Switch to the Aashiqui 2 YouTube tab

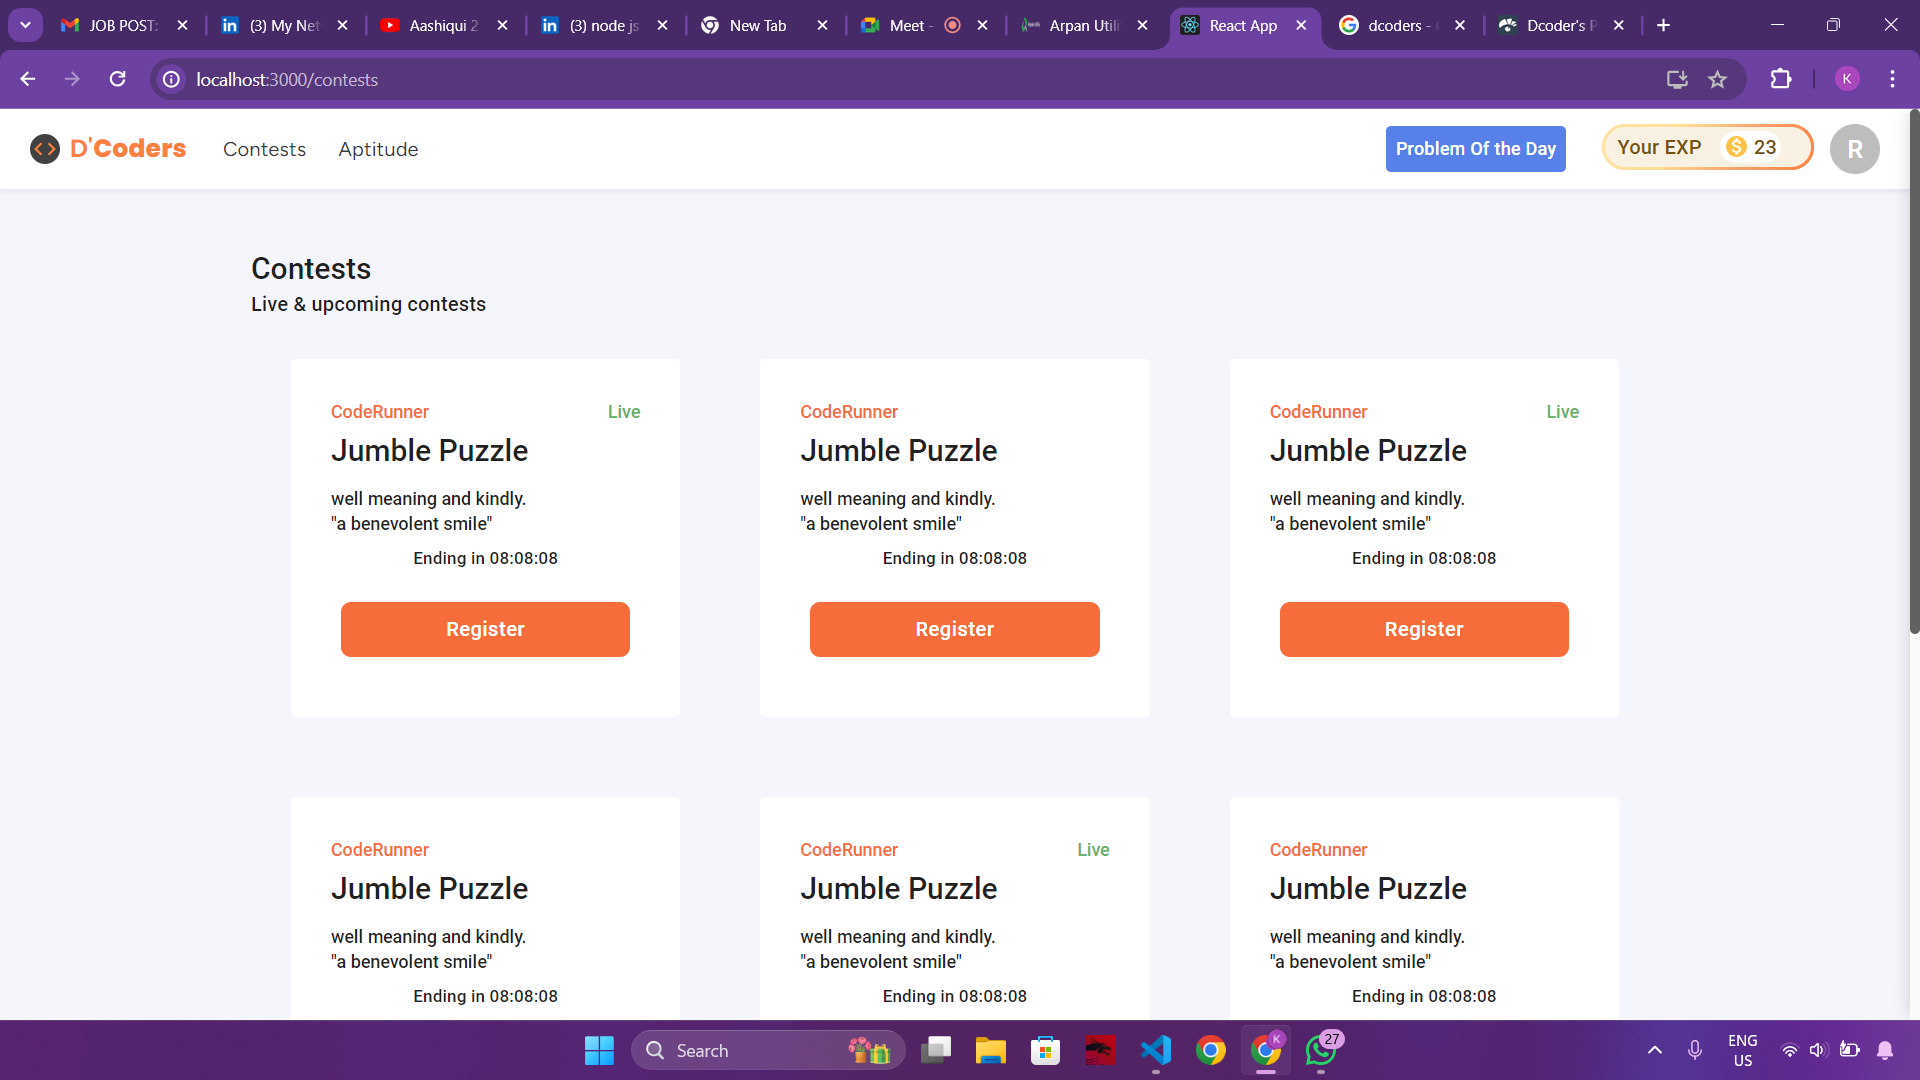coord(440,25)
